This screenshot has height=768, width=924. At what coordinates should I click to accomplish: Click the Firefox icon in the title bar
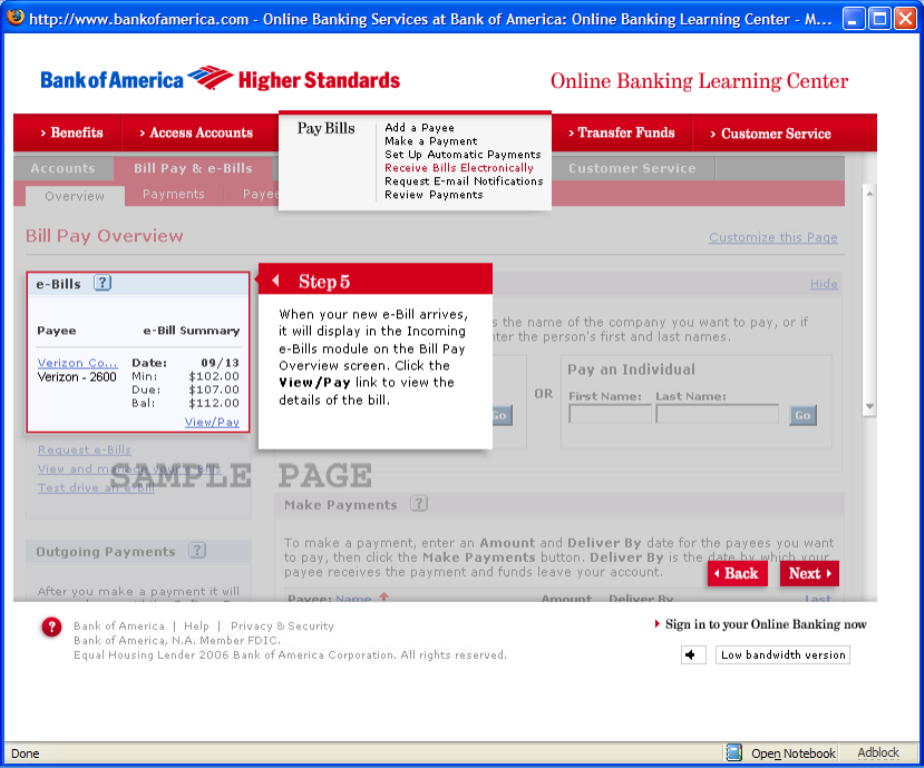click(x=15, y=18)
